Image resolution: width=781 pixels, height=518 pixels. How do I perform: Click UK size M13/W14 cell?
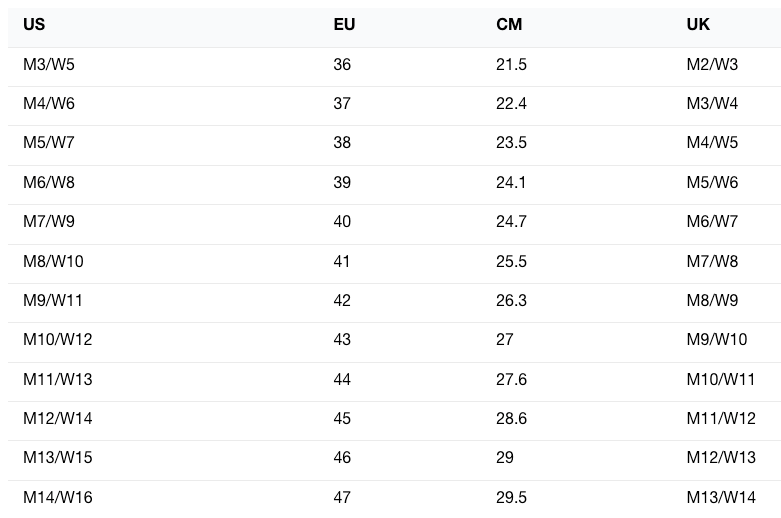coord(721,497)
